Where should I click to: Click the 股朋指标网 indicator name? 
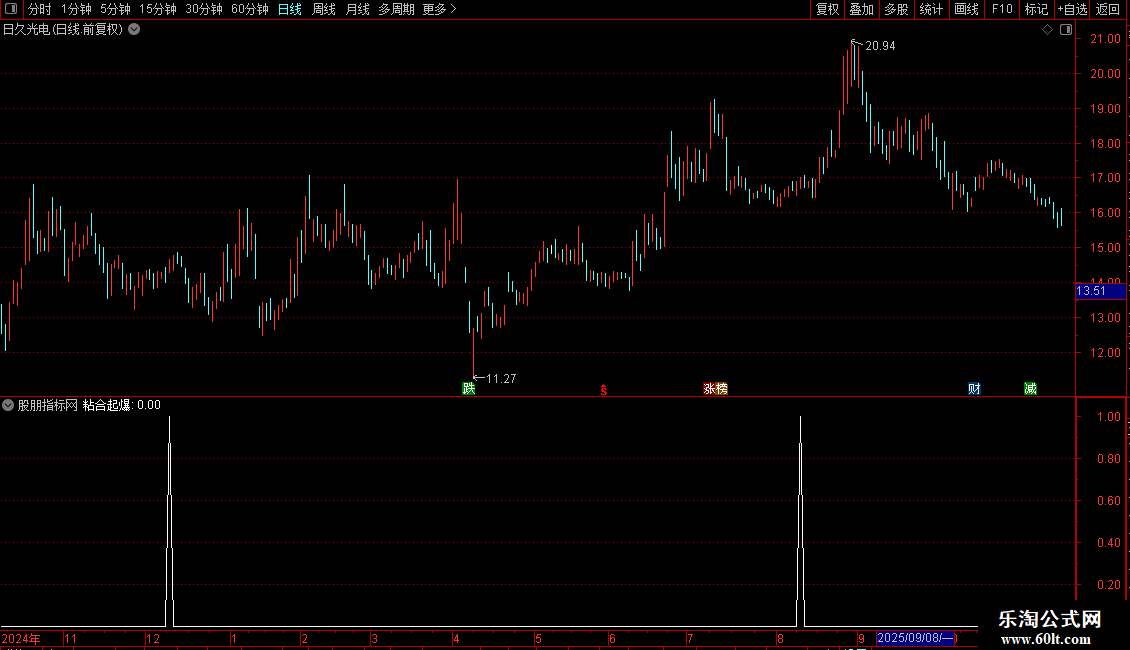point(48,405)
